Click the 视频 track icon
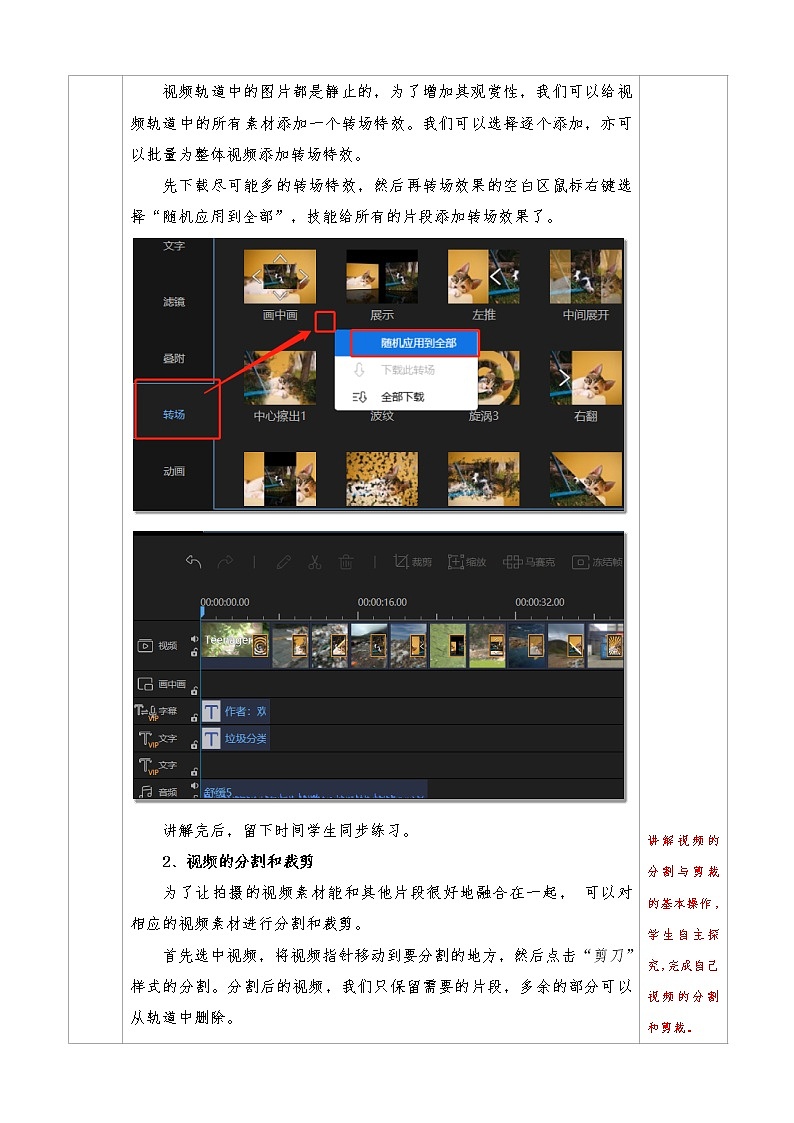 pos(145,645)
